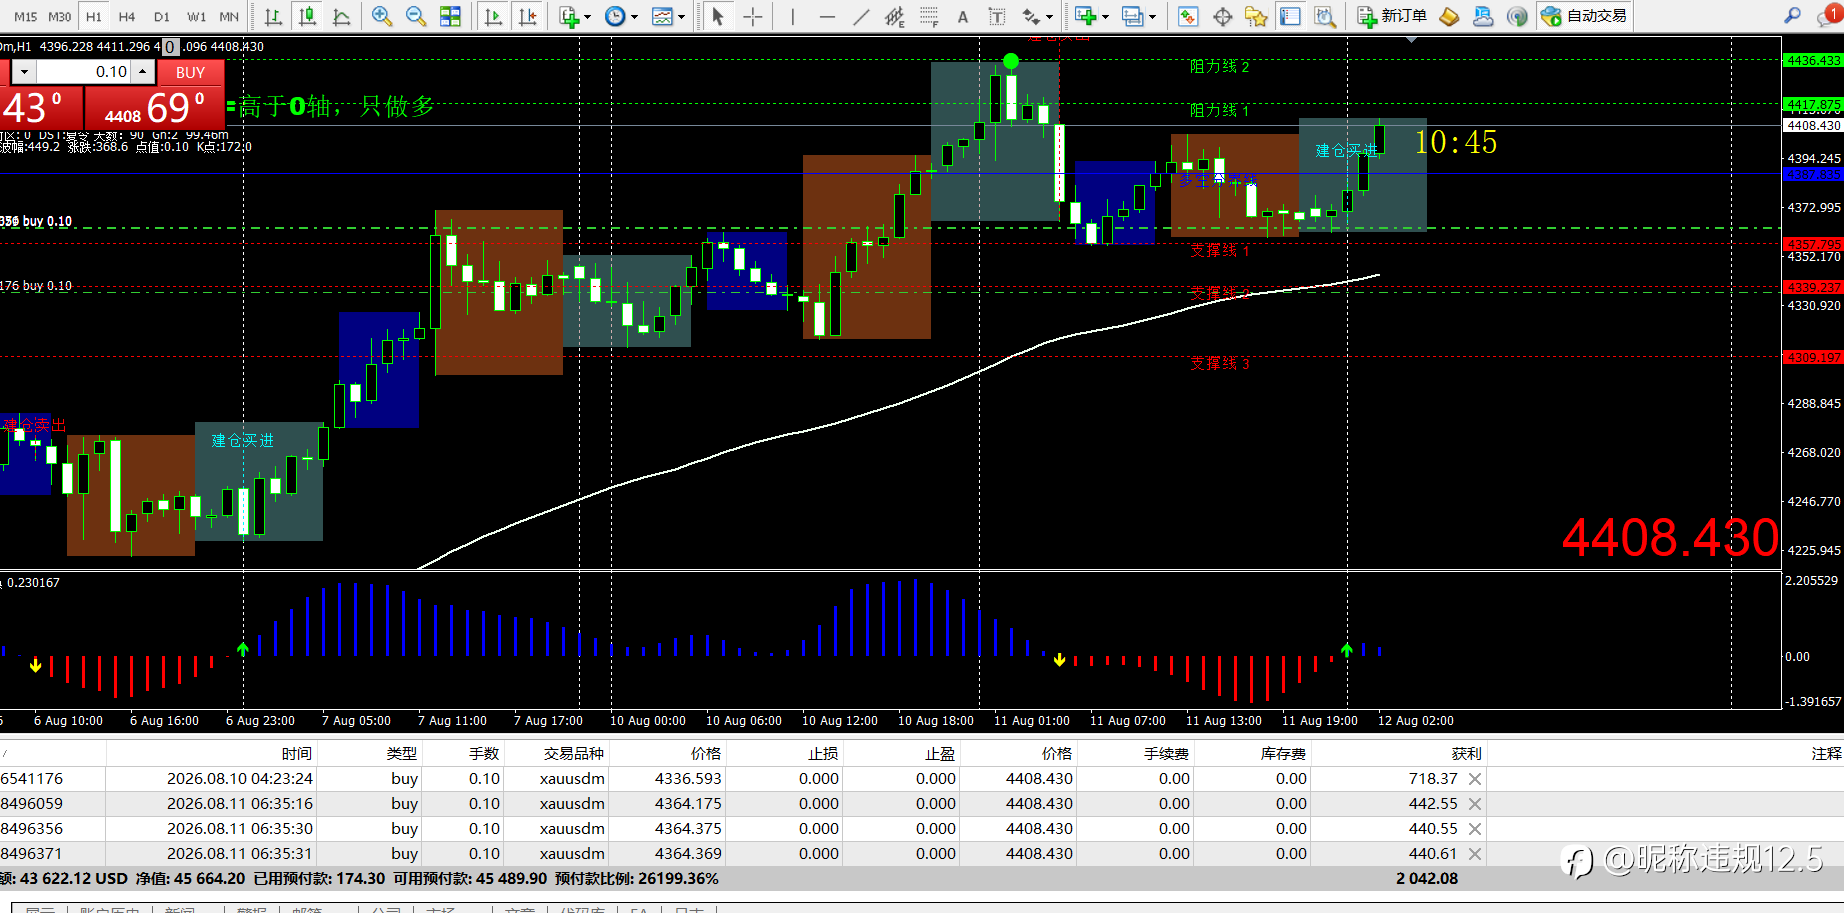Switch timeframe to MN
Image resolution: width=1844 pixels, height=913 pixels.
[x=229, y=16]
